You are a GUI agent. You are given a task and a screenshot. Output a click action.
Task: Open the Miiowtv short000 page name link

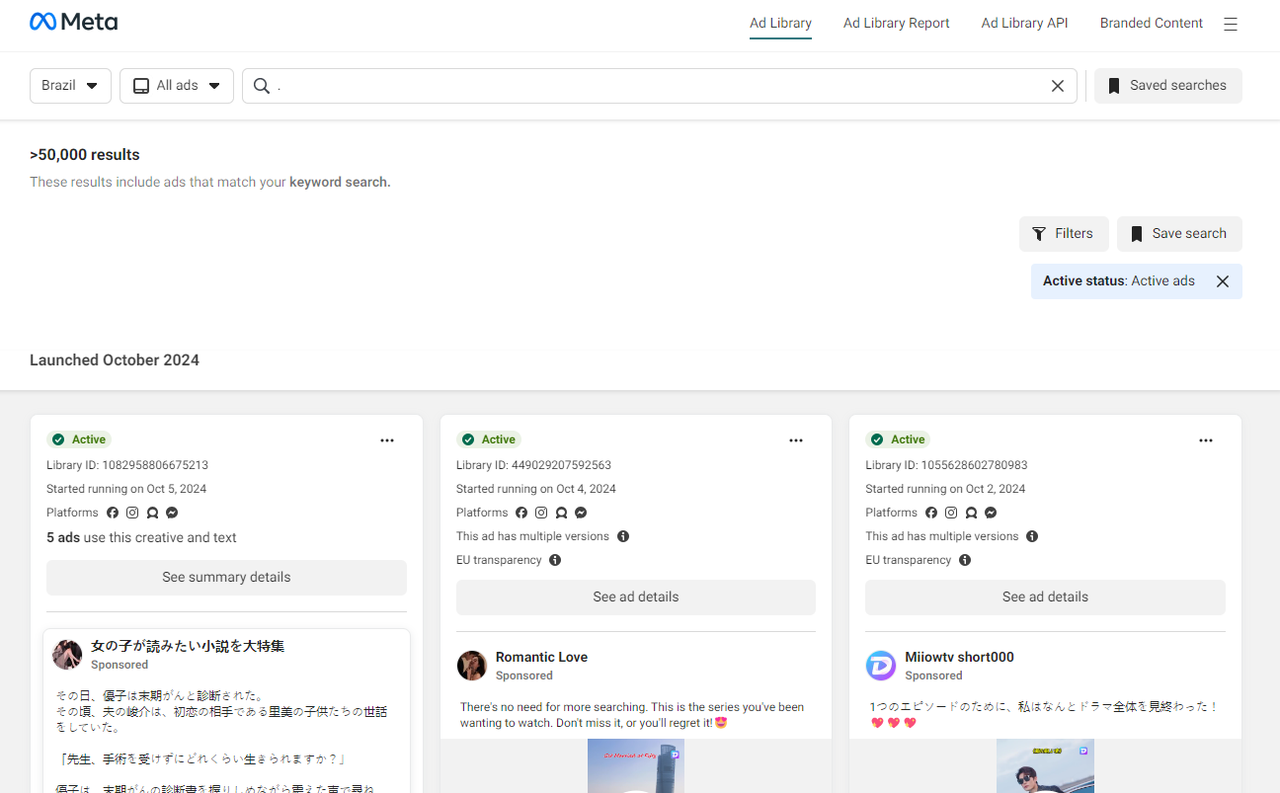pyautogui.click(x=959, y=657)
